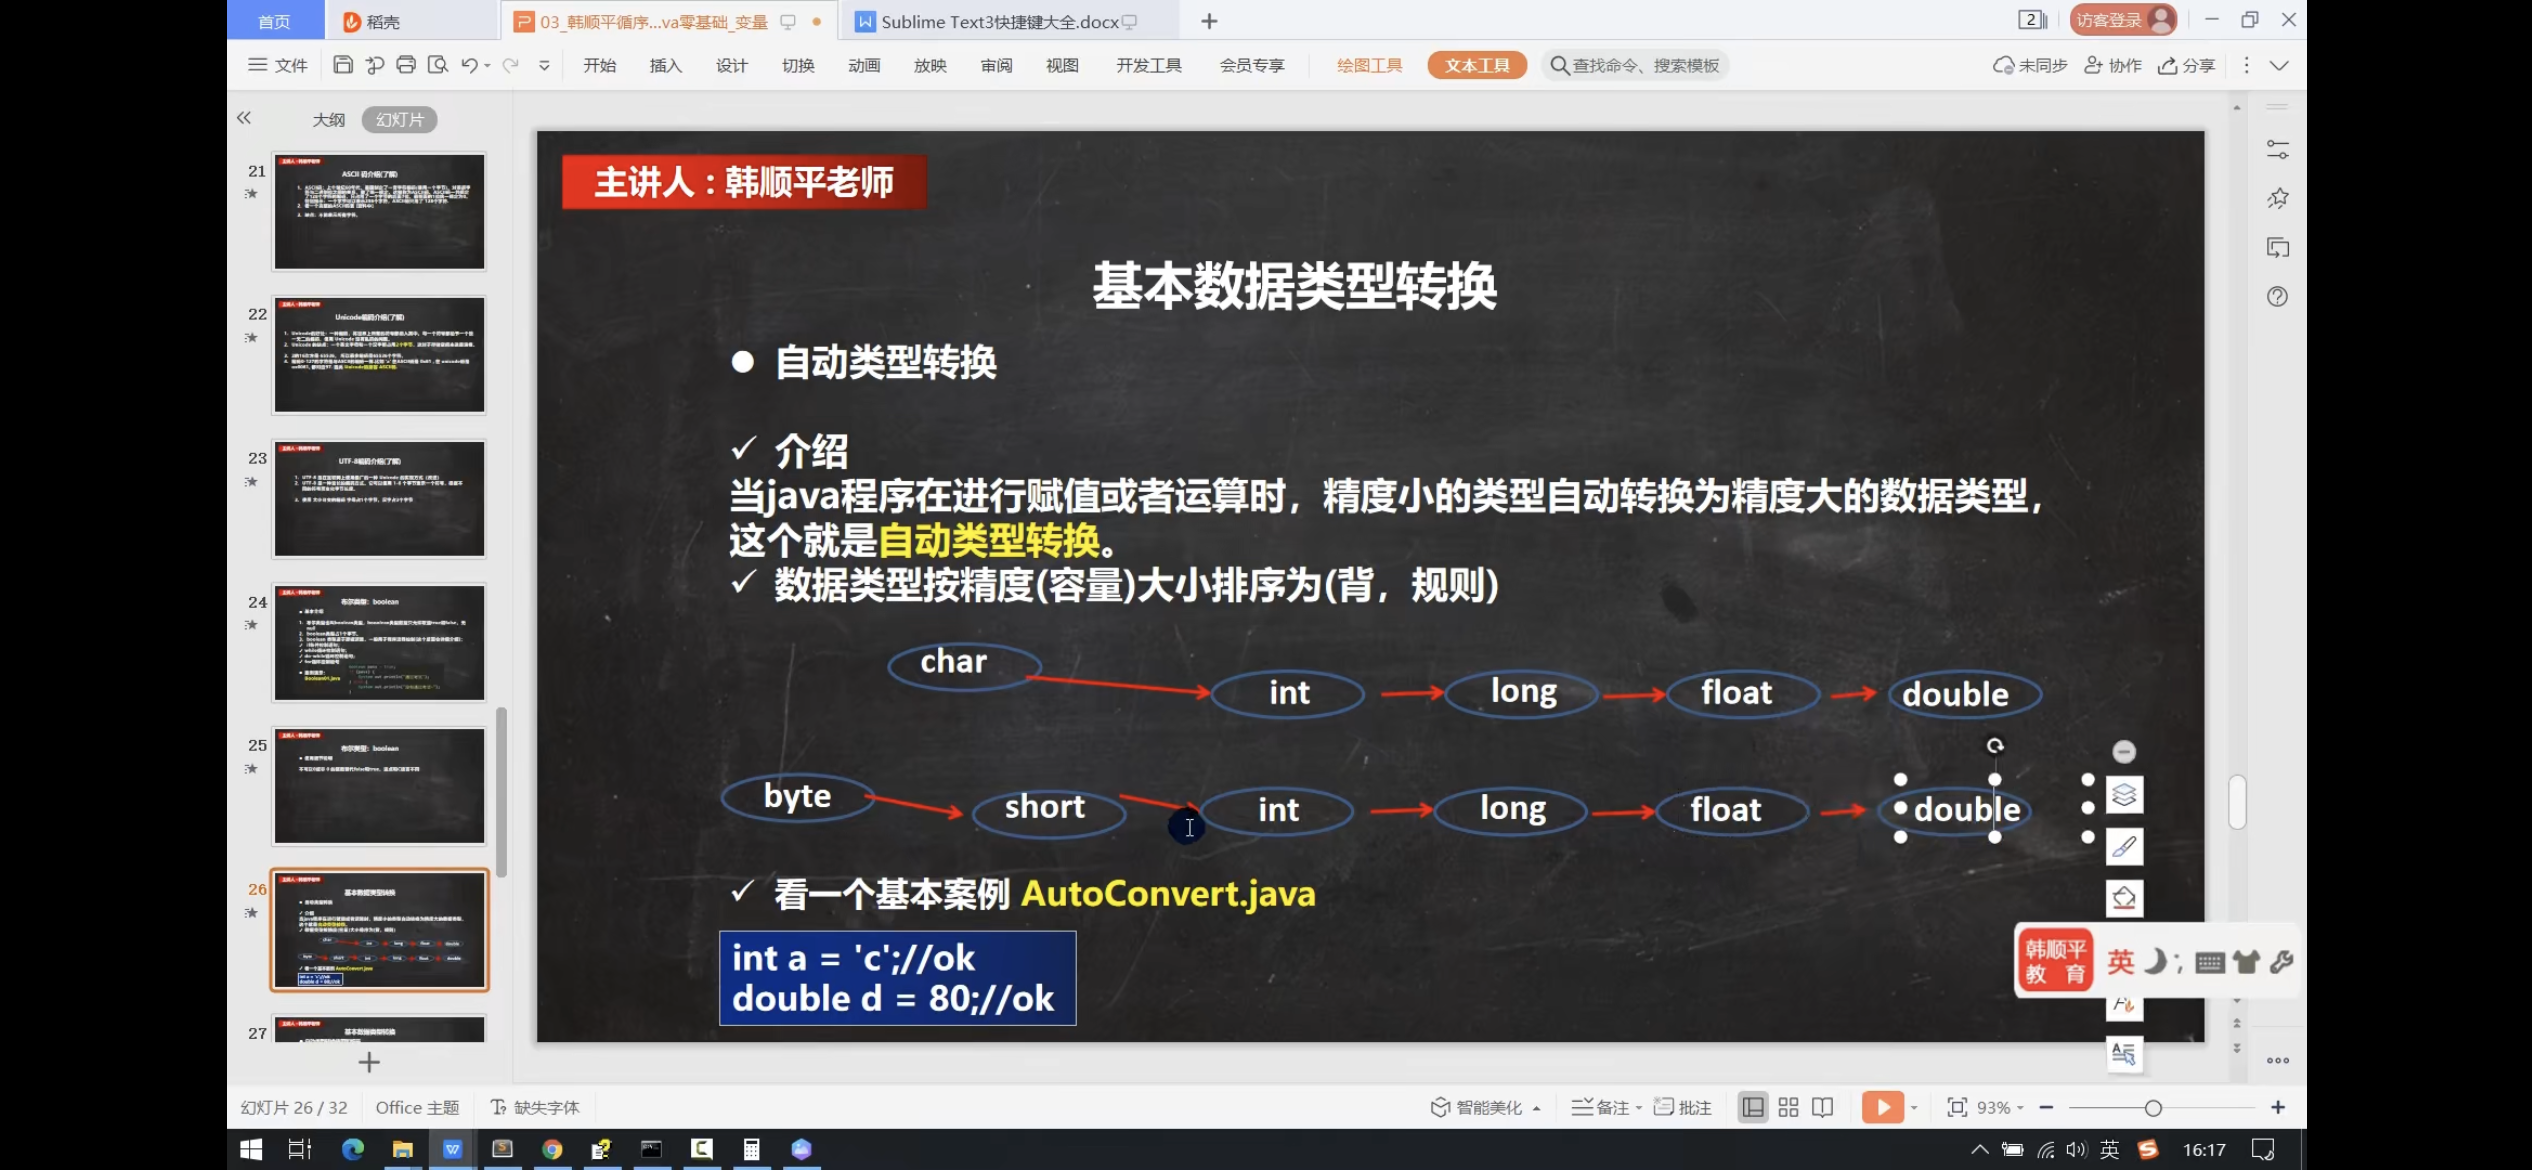Image resolution: width=2532 pixels, height=1170 pixels.
Task: Open the help question mark icon
Action: tap(2277, 297)
